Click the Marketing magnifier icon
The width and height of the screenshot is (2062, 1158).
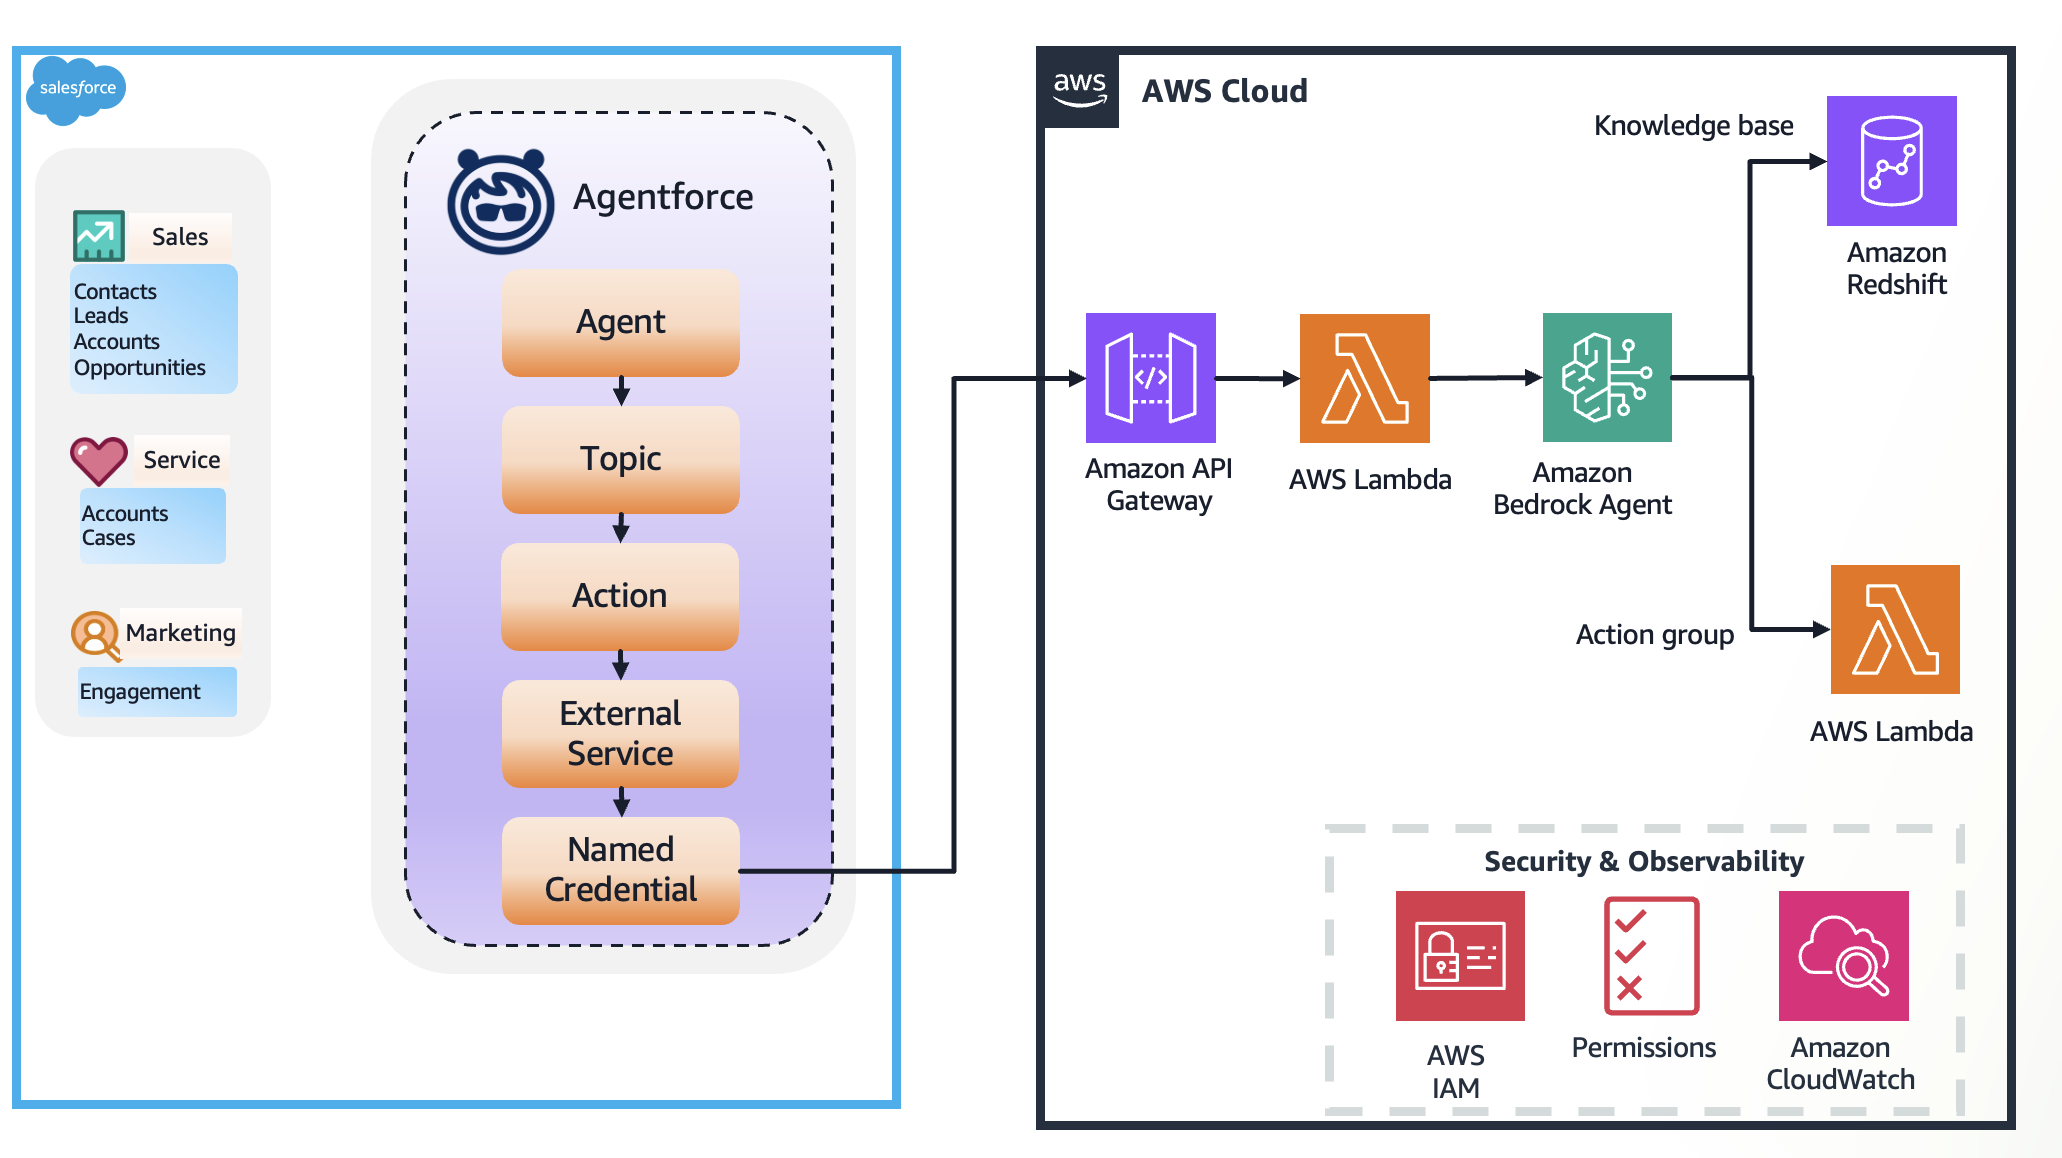point(96,635)
